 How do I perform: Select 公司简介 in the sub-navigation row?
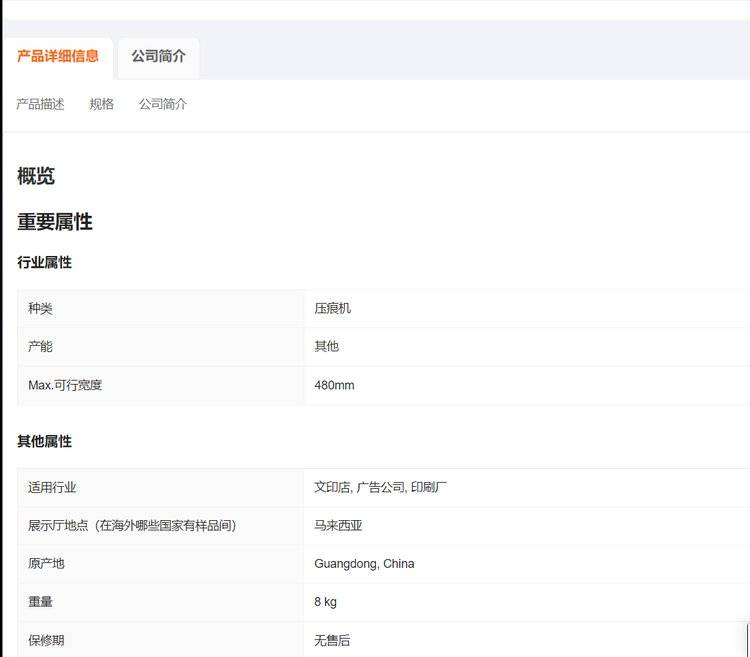(162, 104)
